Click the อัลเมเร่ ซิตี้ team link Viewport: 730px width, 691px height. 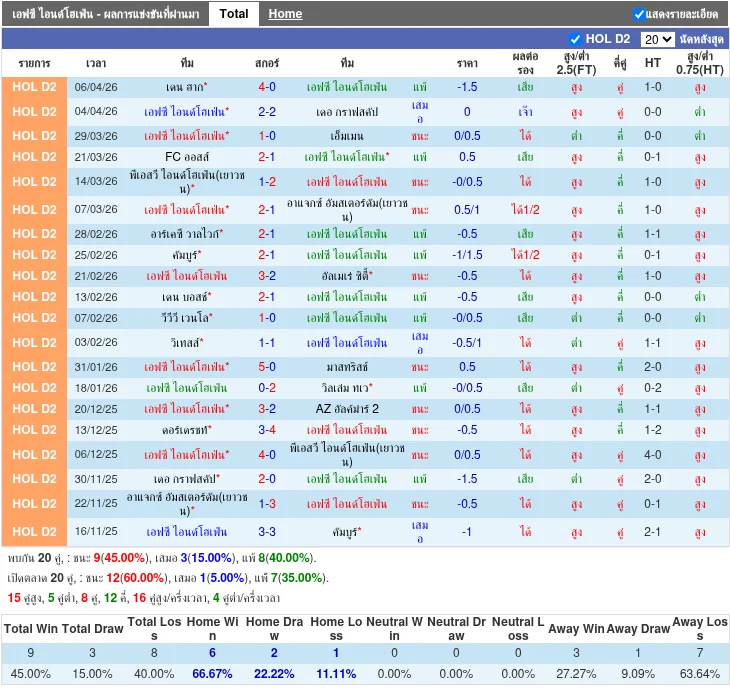[x=344, y=276]
